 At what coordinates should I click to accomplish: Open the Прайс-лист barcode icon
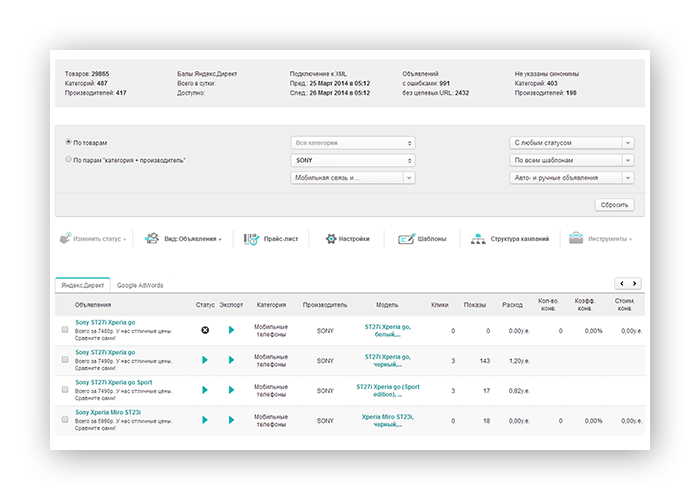(x=251, y=239)
